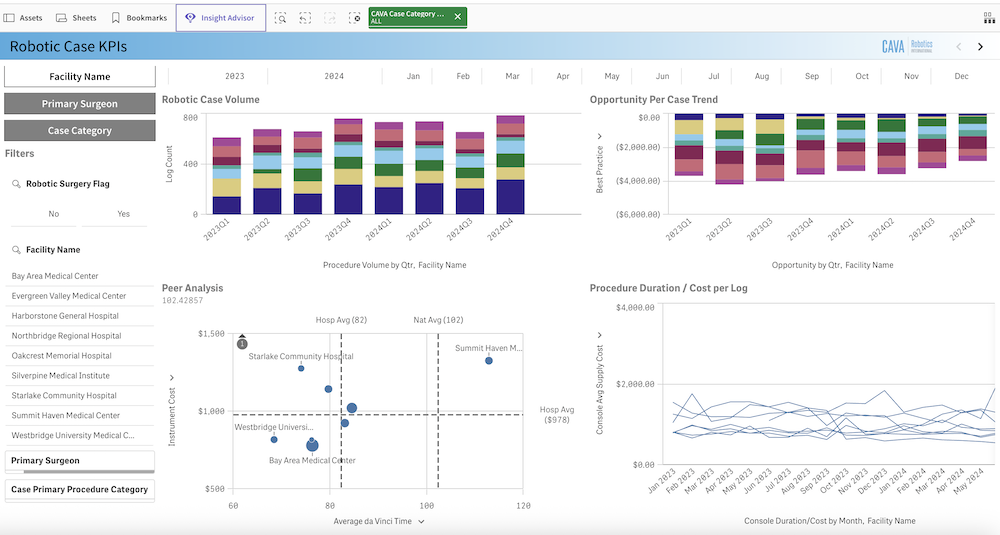Expand the Peer Analysis y-axis chevron
This screenshot has width=1000, height=535.
pyautogui.click(x=171, y=377)
